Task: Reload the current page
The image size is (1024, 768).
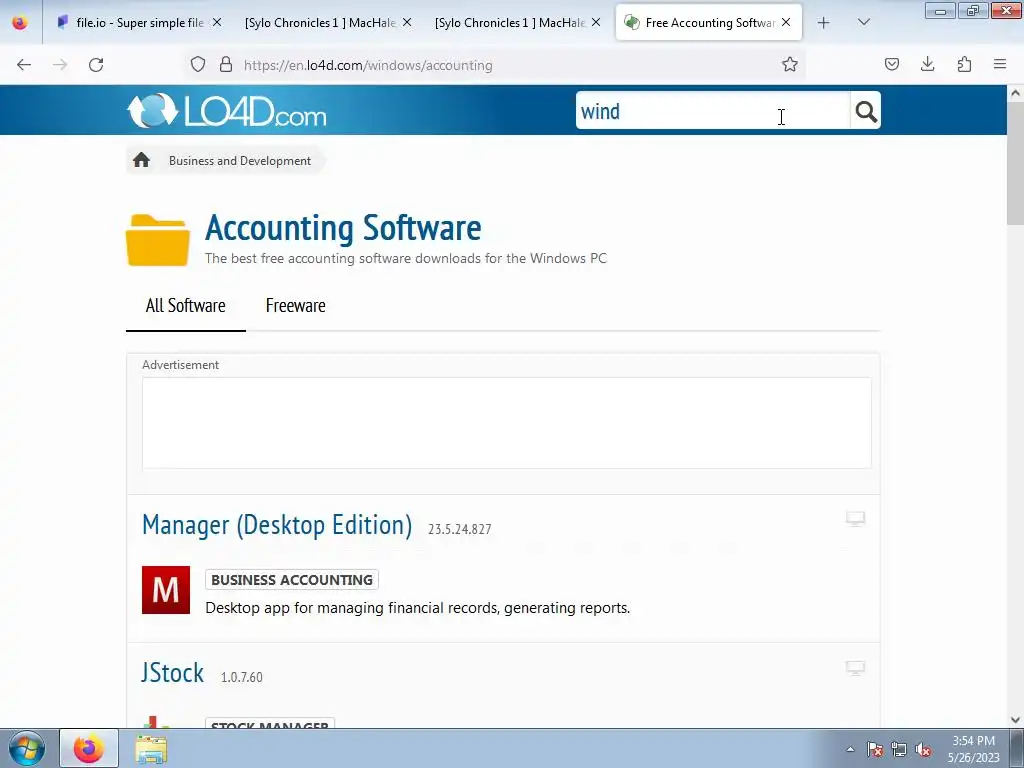Action: pos(96,65)
